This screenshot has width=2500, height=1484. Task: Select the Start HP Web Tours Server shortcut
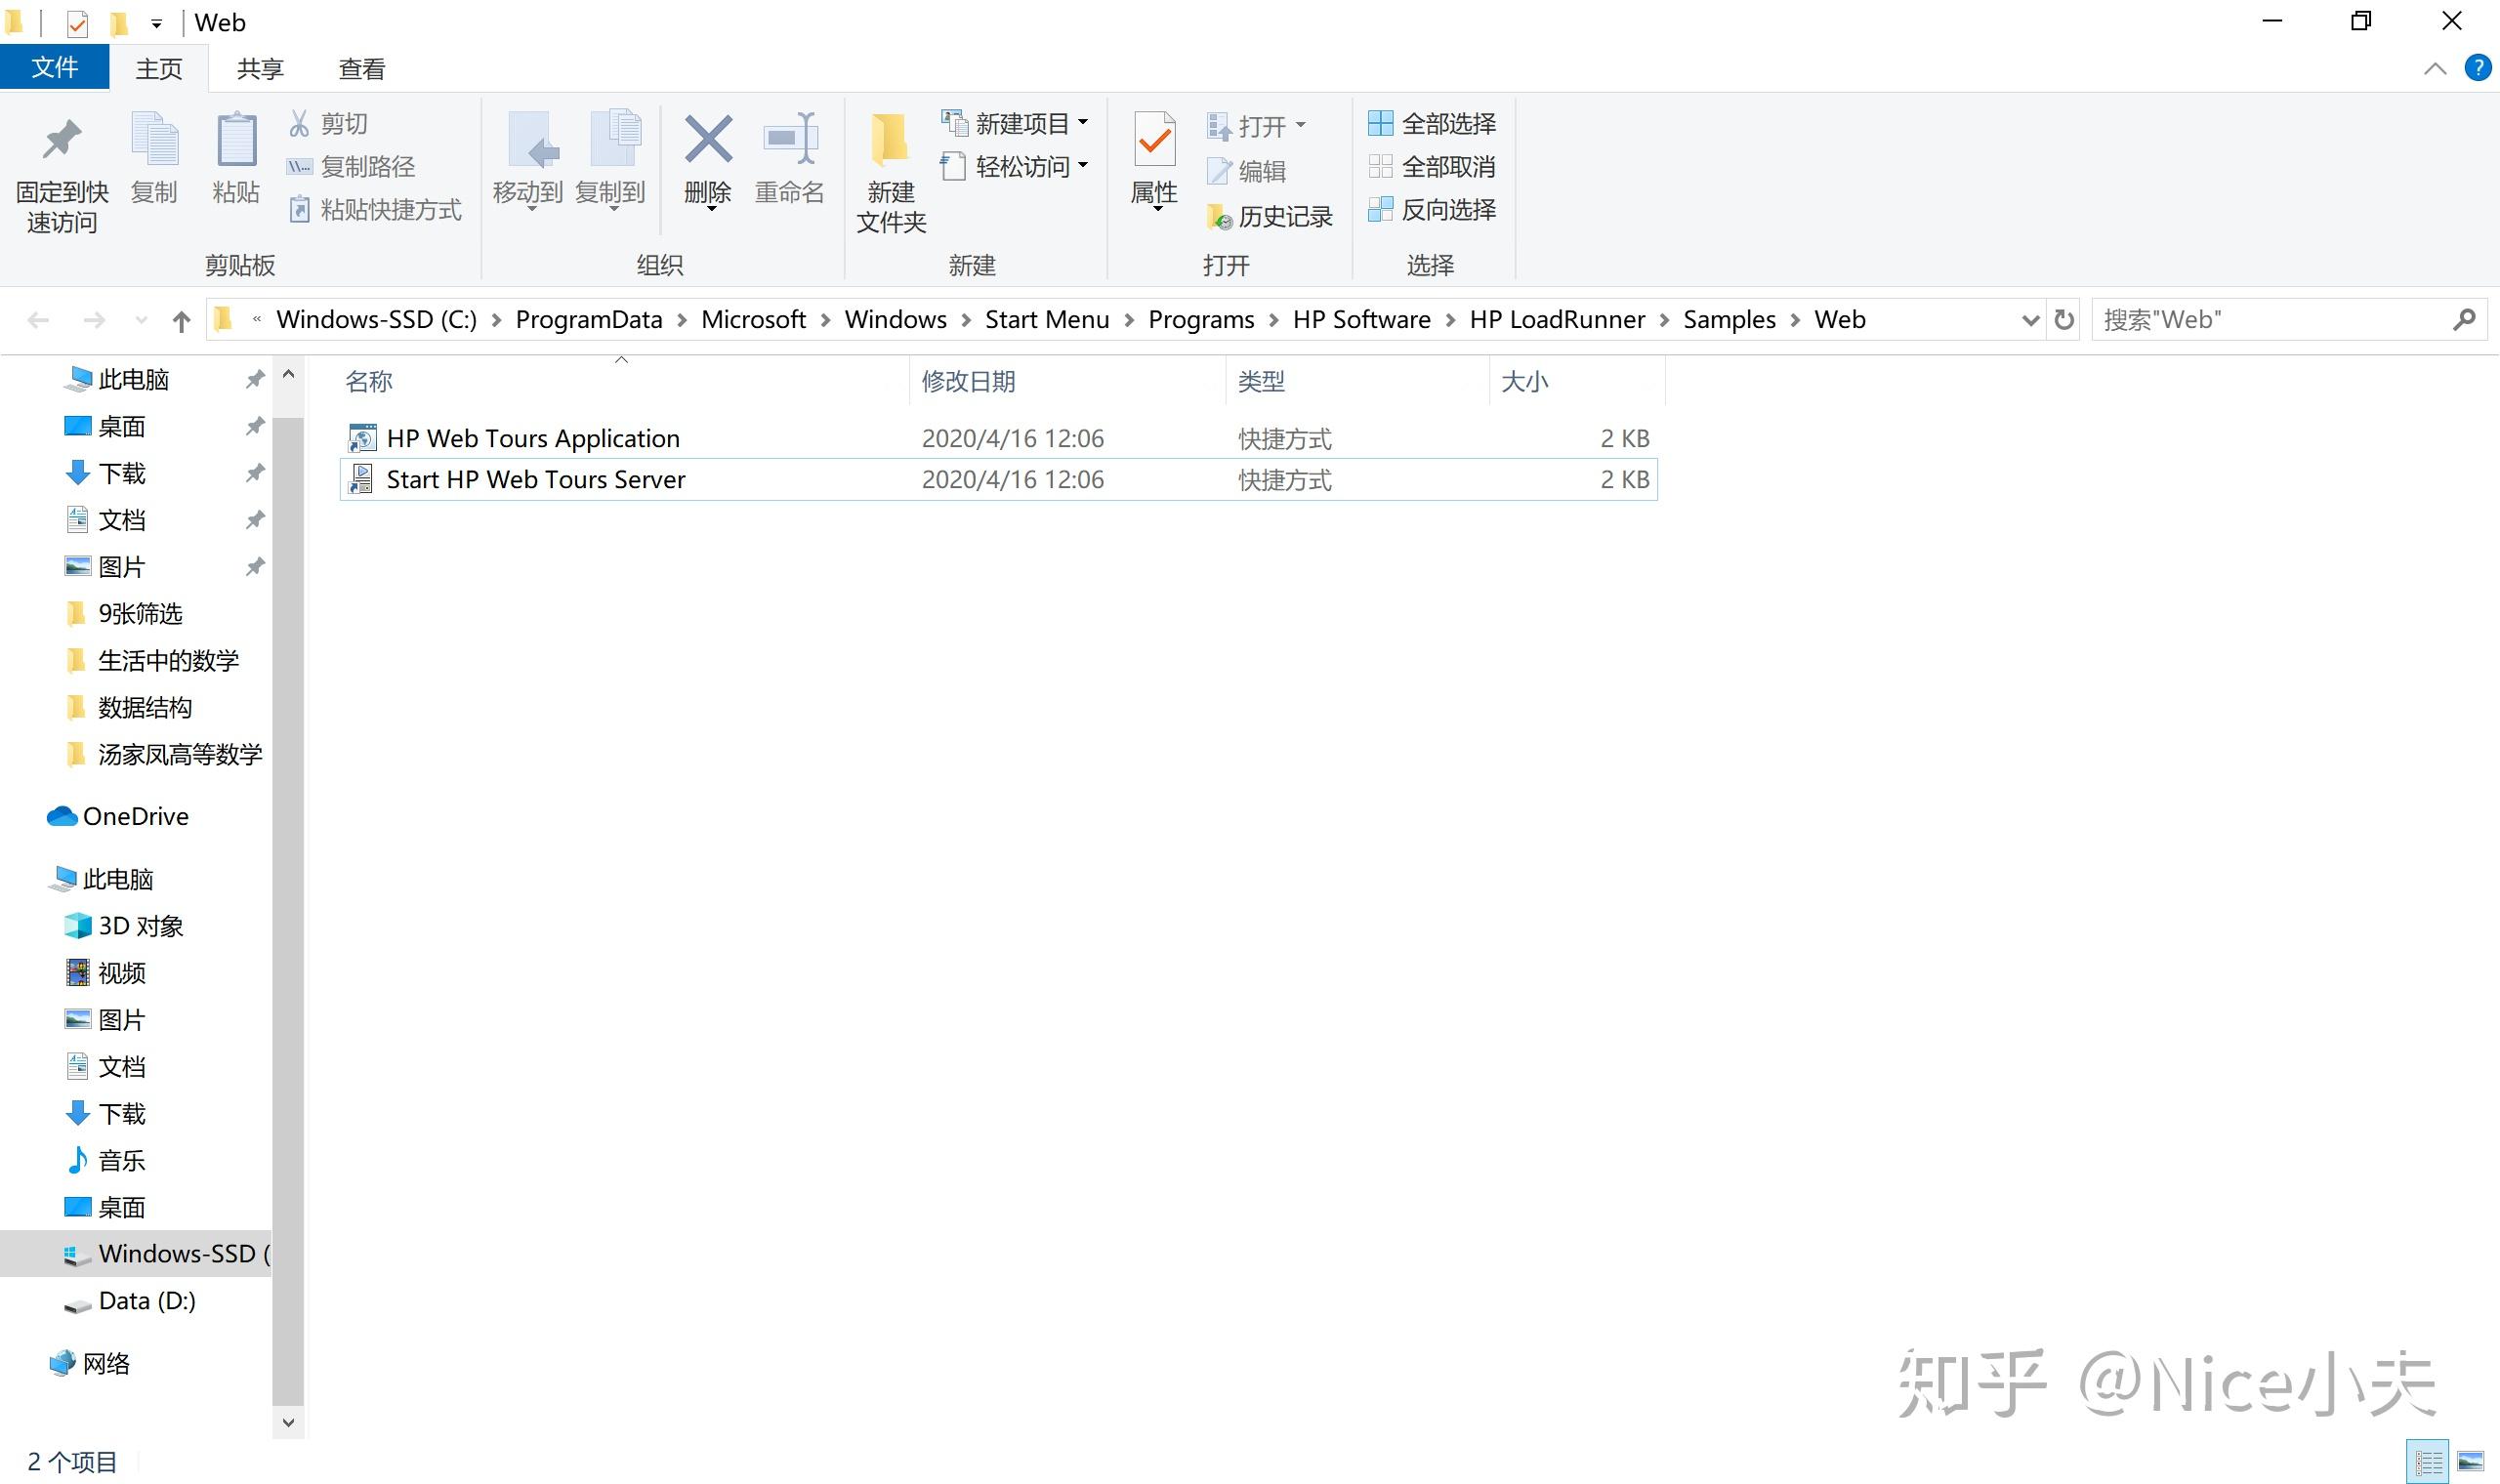[999, 479]
